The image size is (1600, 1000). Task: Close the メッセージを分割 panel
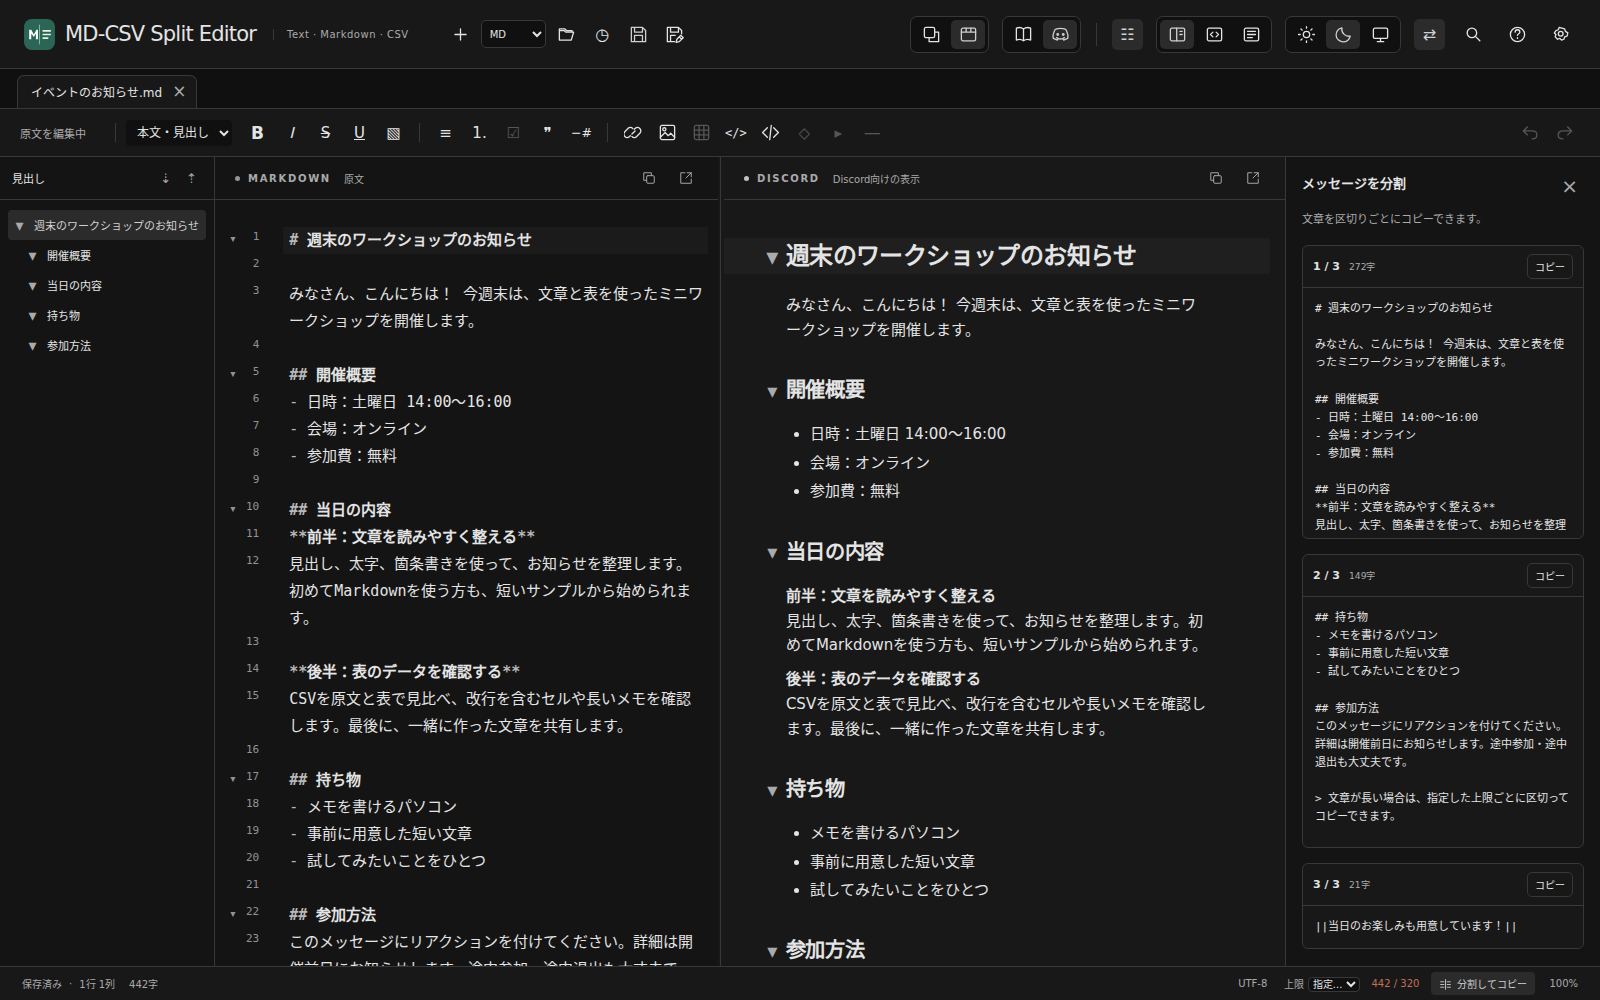(x=1569, y=187)
